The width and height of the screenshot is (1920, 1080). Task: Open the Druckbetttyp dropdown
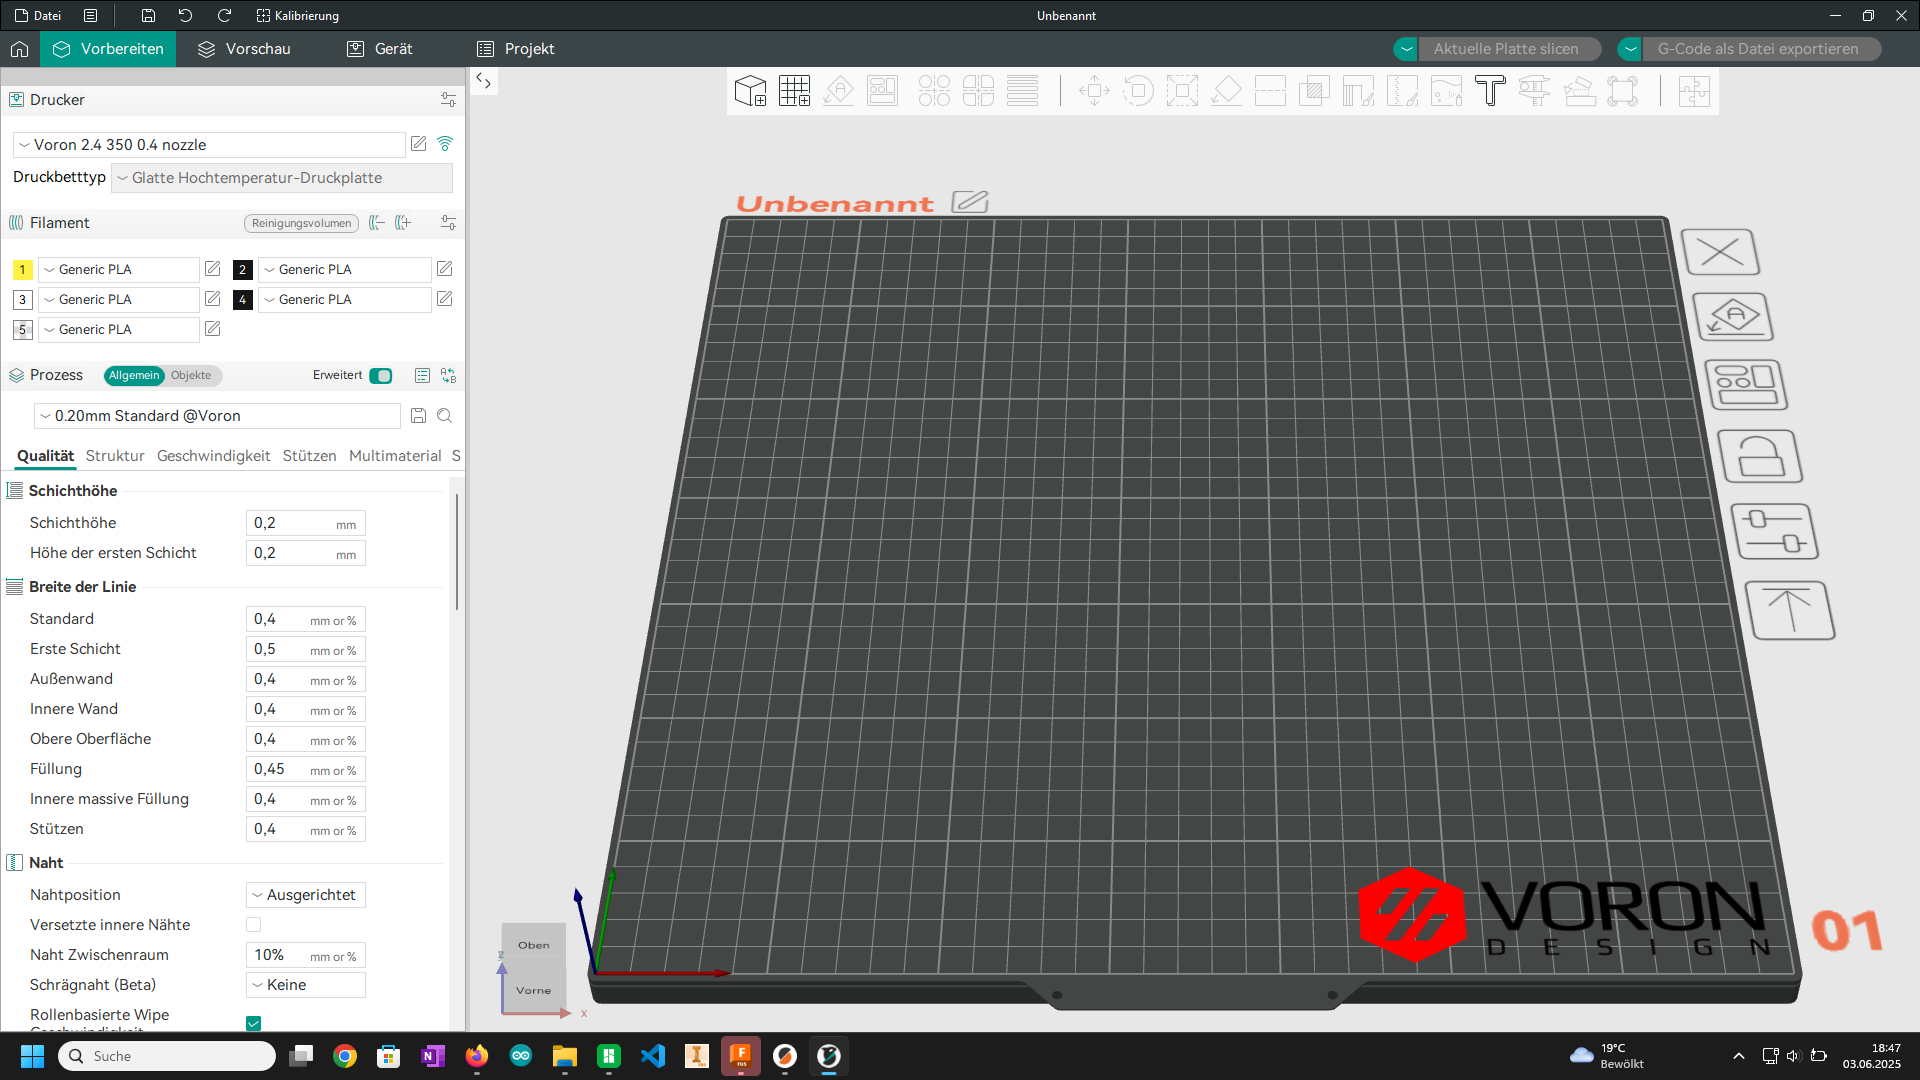[282, 178]
